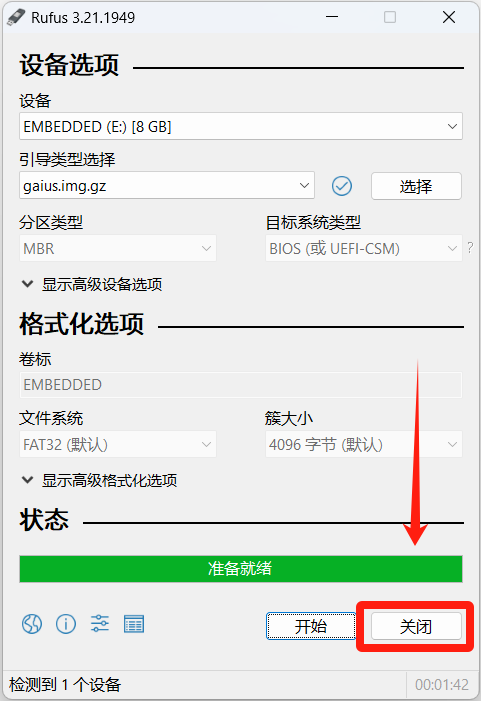
Task: Open the 4096 字节 cluster size dropdown
Action: pos(363,444)
